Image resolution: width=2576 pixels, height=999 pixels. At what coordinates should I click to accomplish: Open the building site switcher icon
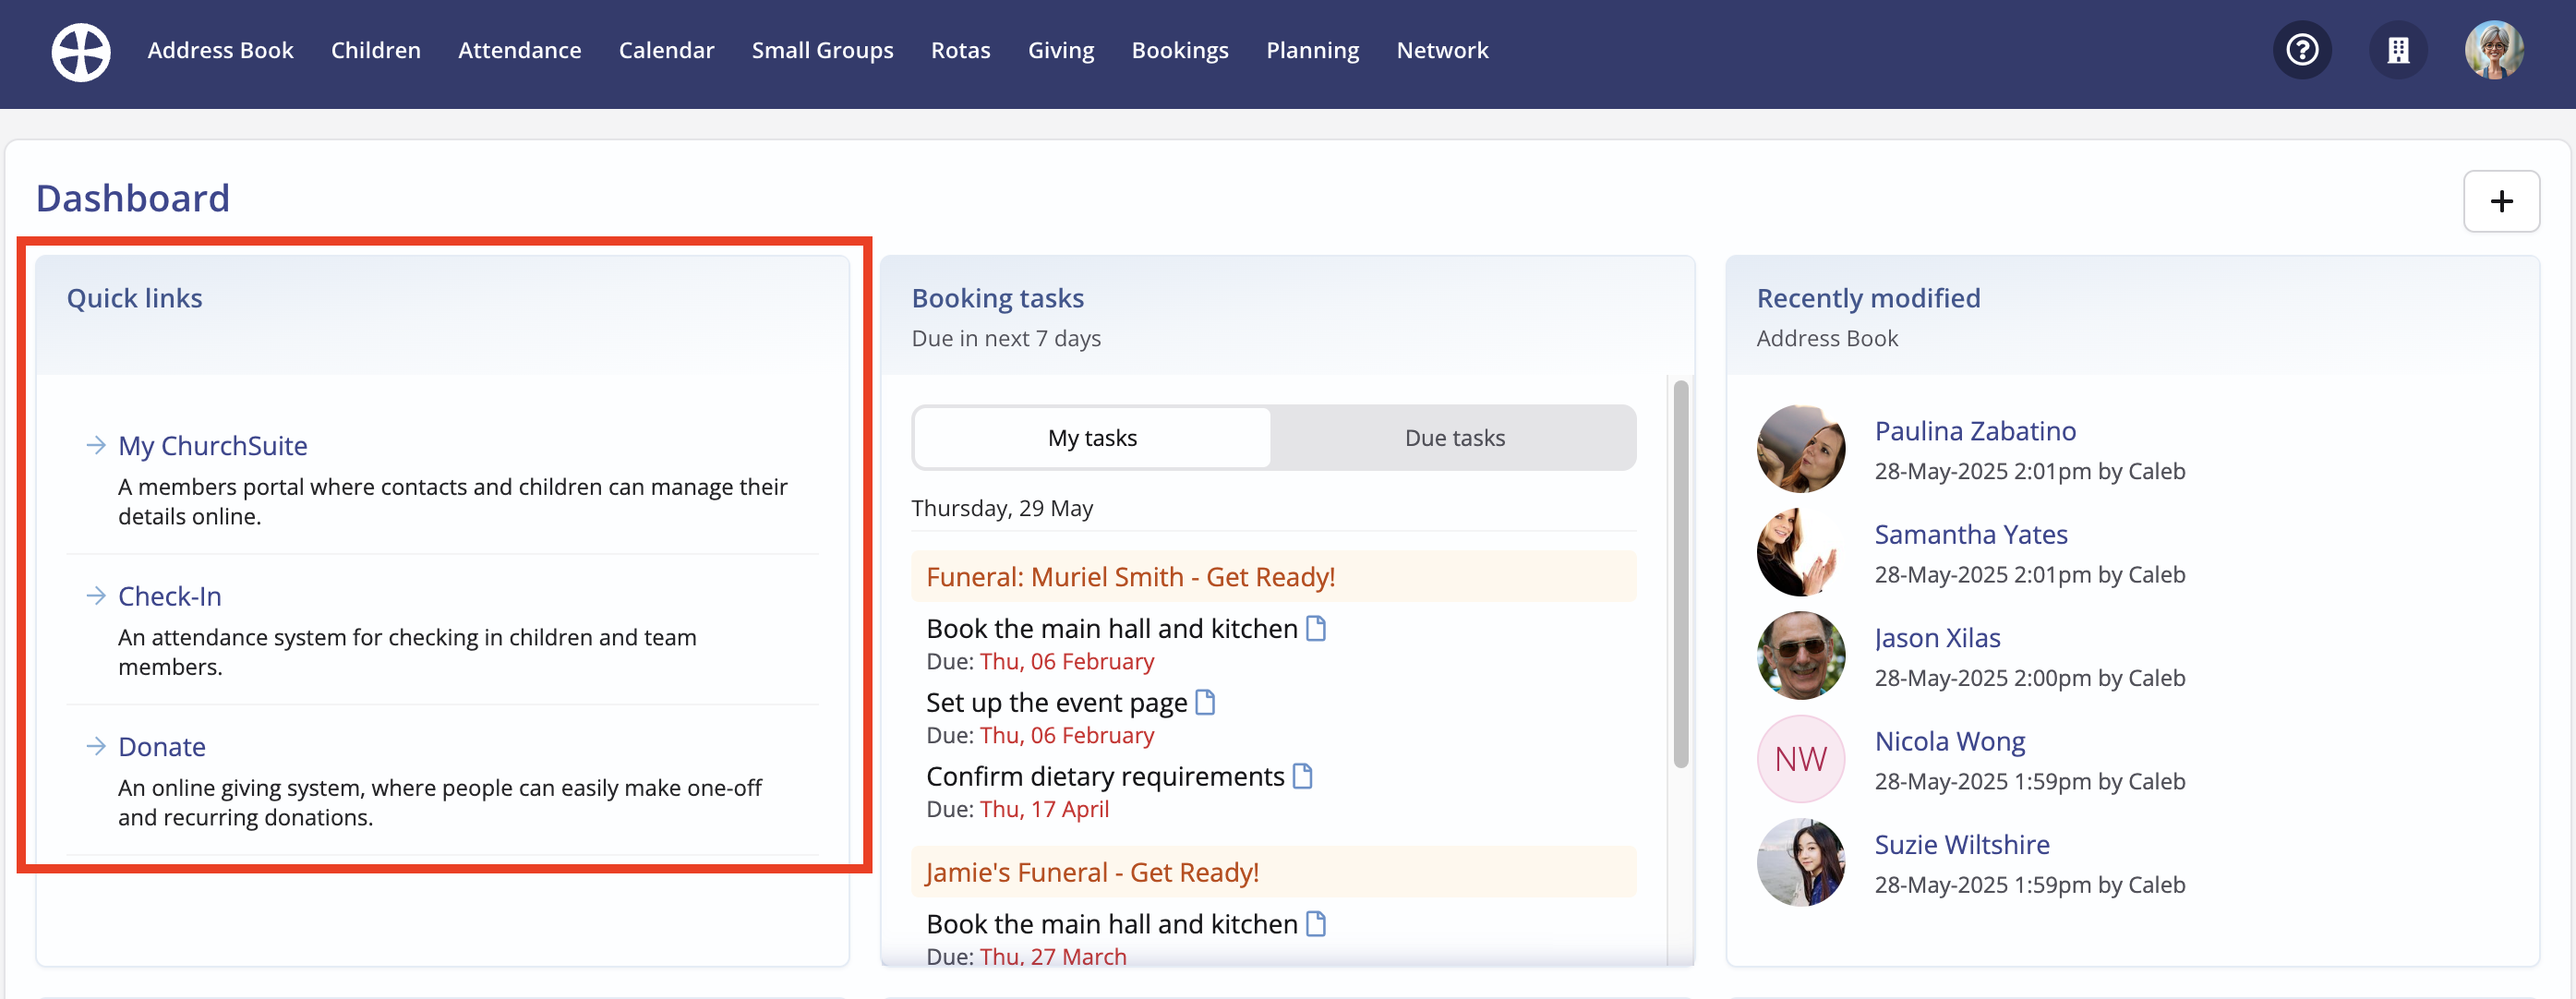coord(2398,50)
